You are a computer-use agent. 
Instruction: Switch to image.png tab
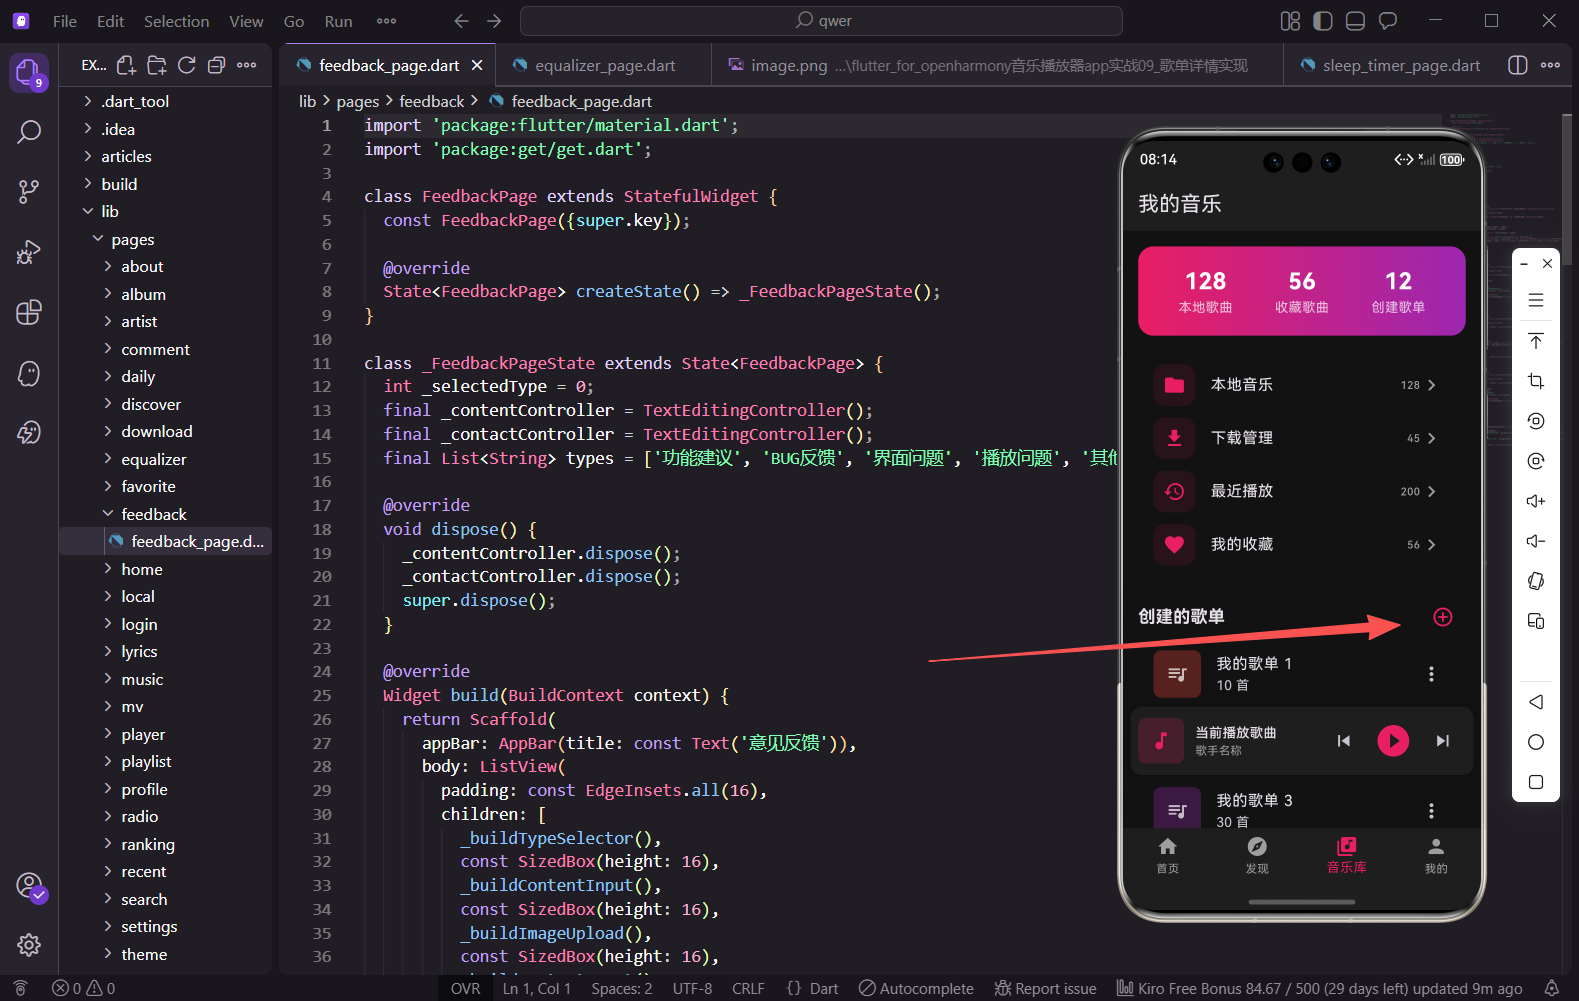click(x=998, y=65)
